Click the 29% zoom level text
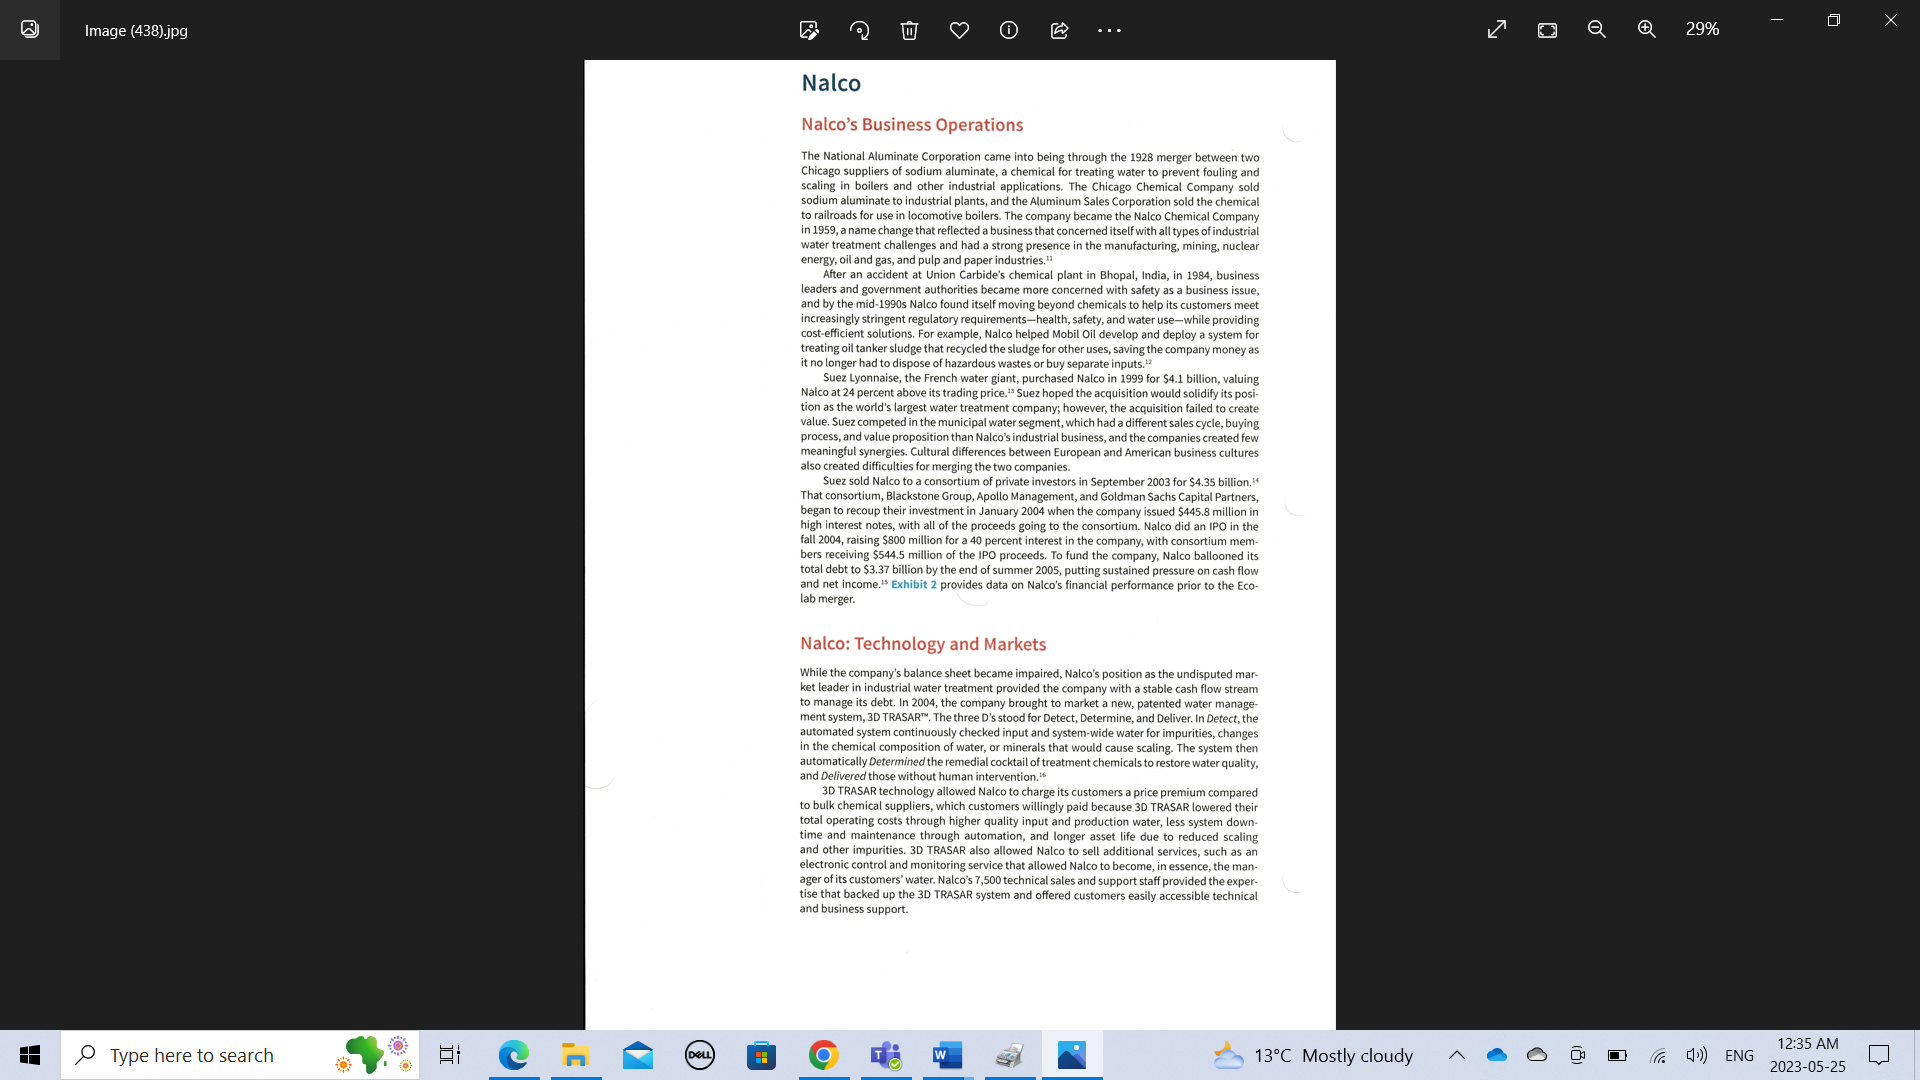The image size is (1920, 1080). point(1702,30)
